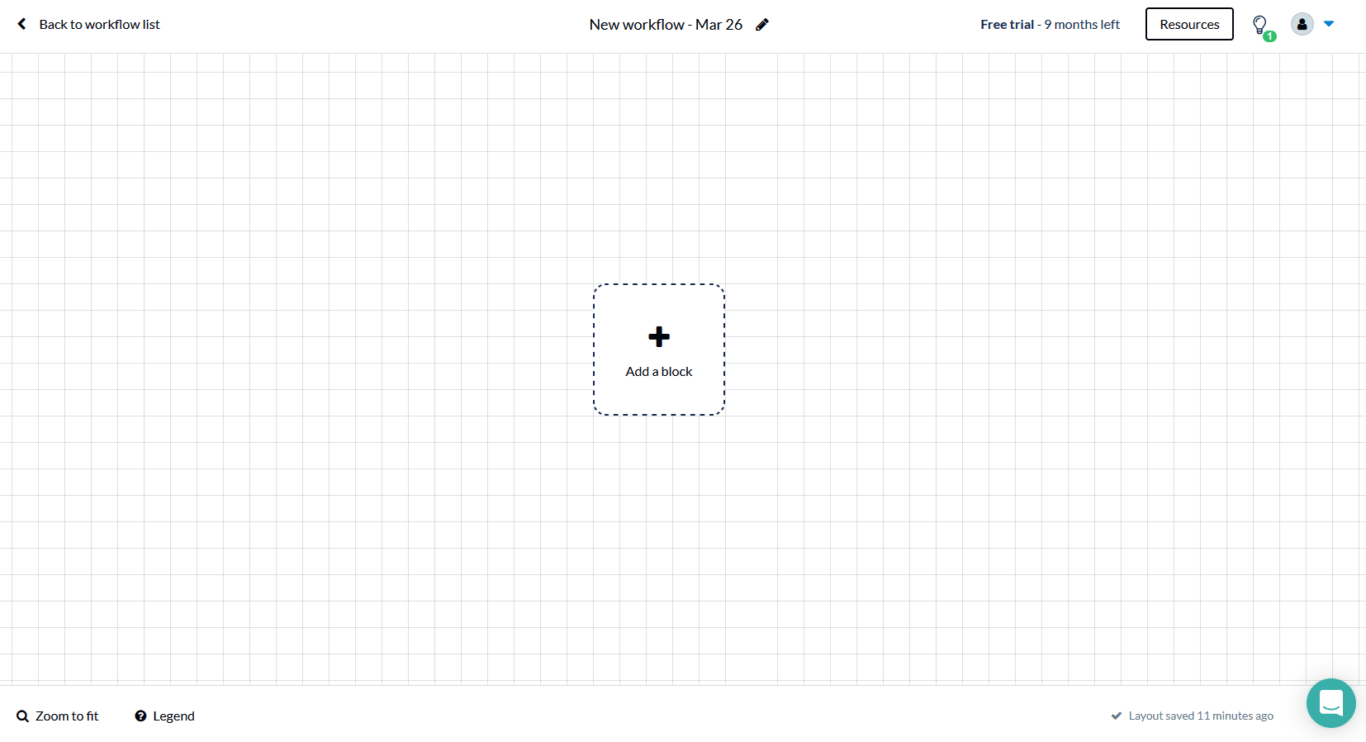Viewport: 1366px width, 742px height.
Task: Click the pencil icon to rename workflow
Action: coord(762,24)
